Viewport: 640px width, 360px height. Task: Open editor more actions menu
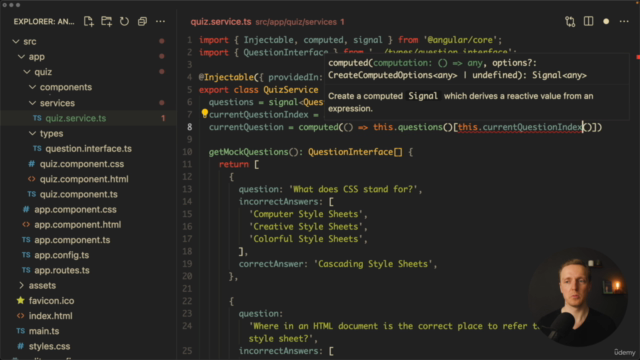624,21
